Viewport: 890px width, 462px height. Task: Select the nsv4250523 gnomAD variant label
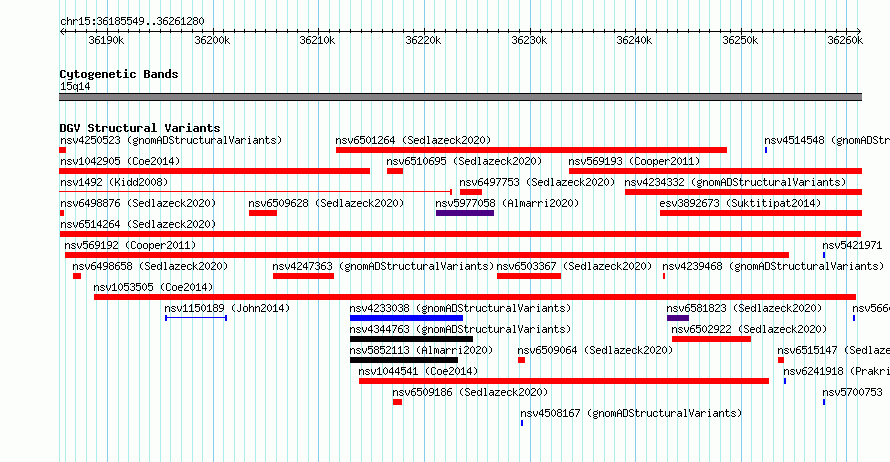click(x=171, y=140)
